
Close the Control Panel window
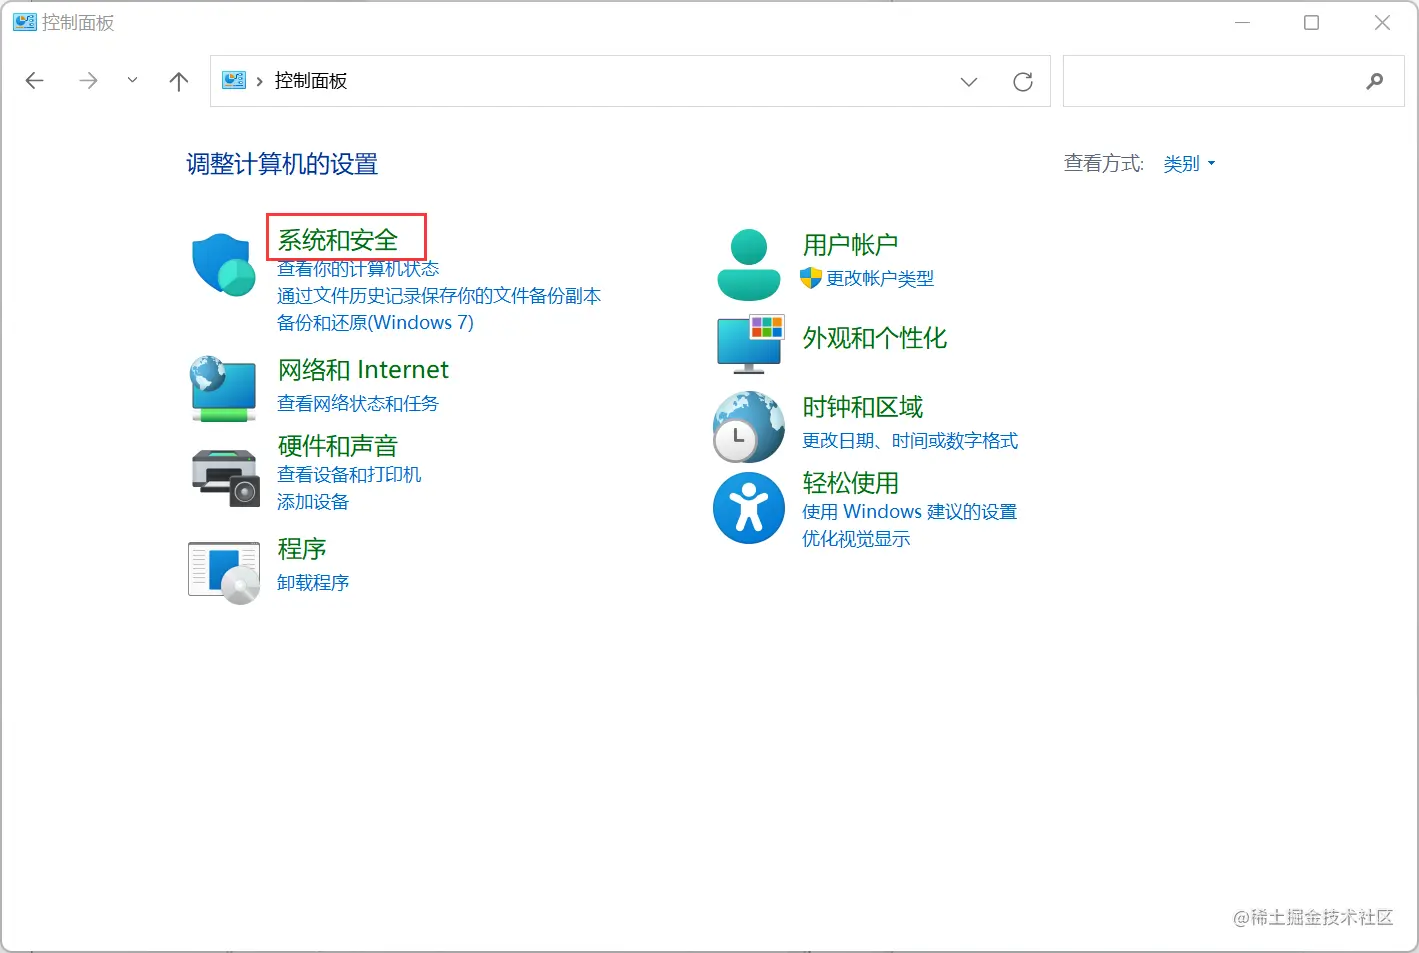tap(1382, 22)
